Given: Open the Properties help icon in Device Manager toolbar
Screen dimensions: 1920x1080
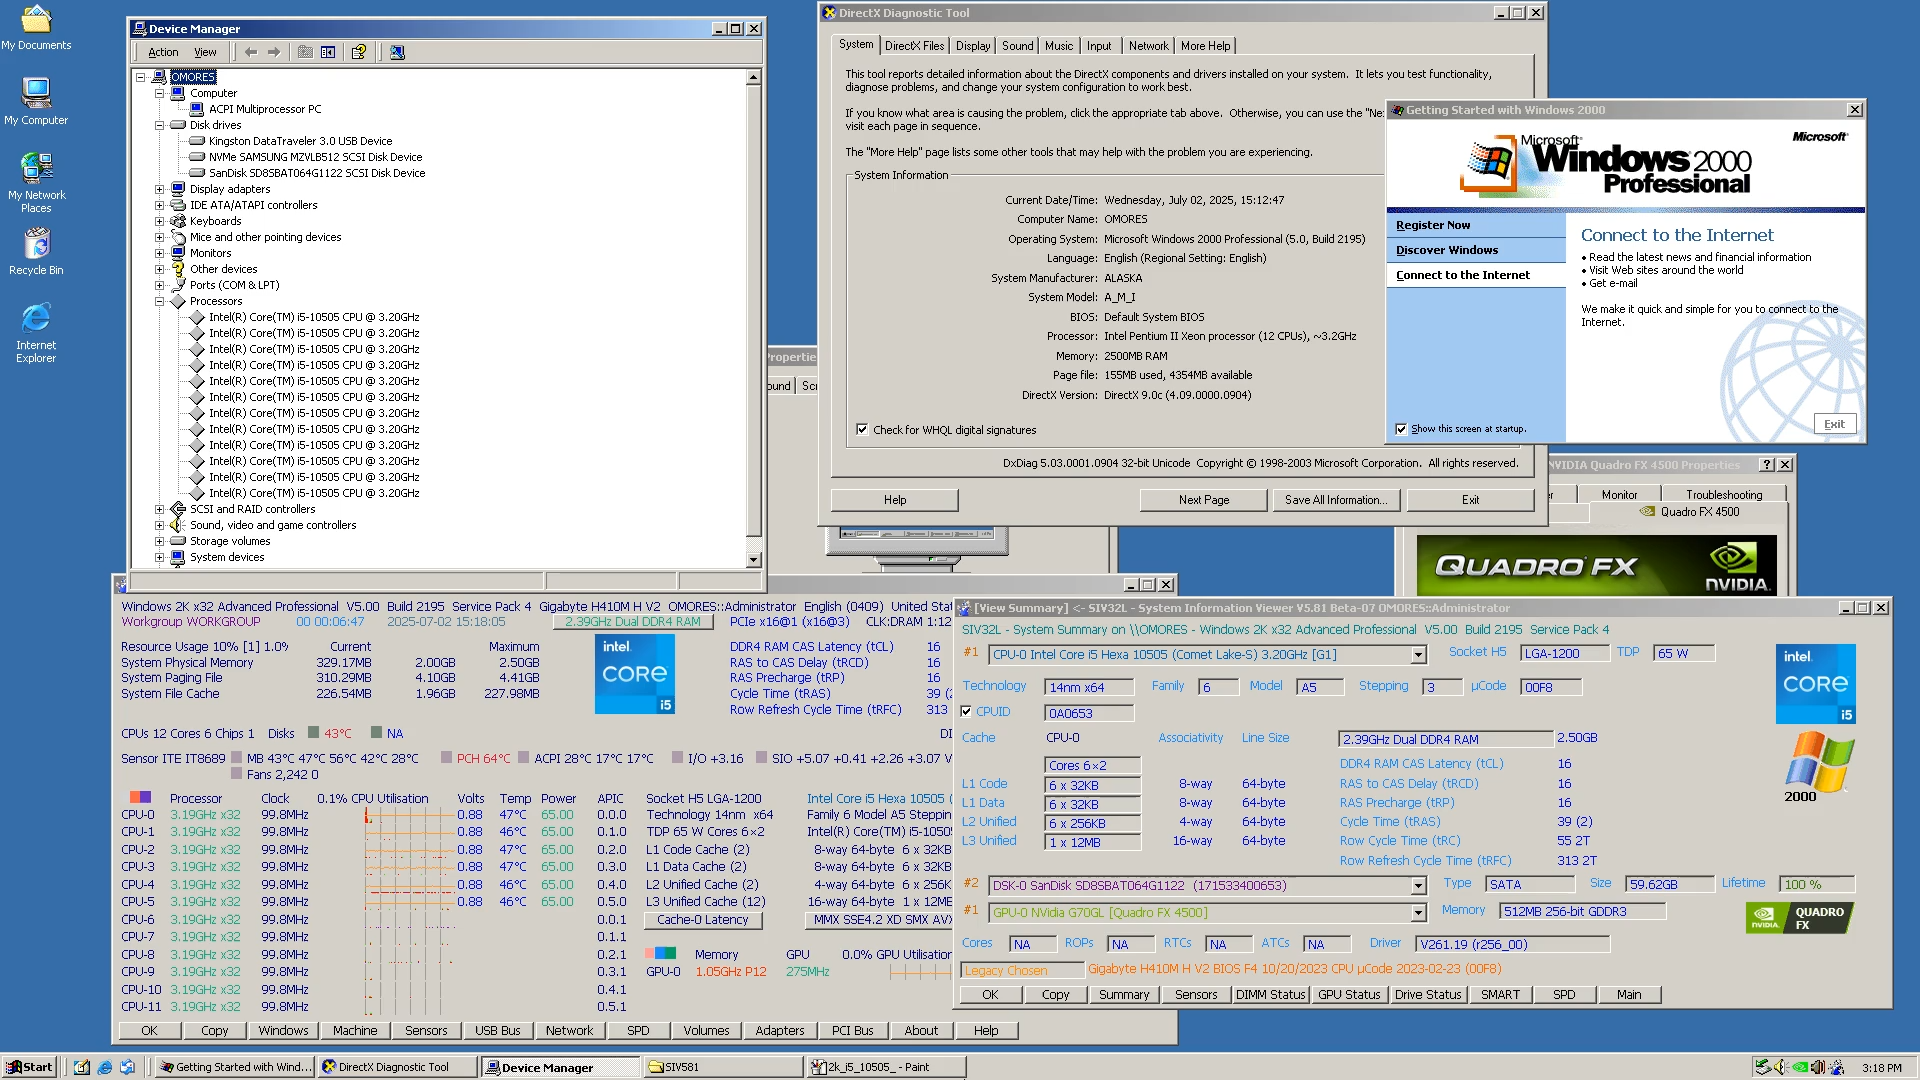Looking at the screenshot, I should pyautogui.click(x=359, y=52).
